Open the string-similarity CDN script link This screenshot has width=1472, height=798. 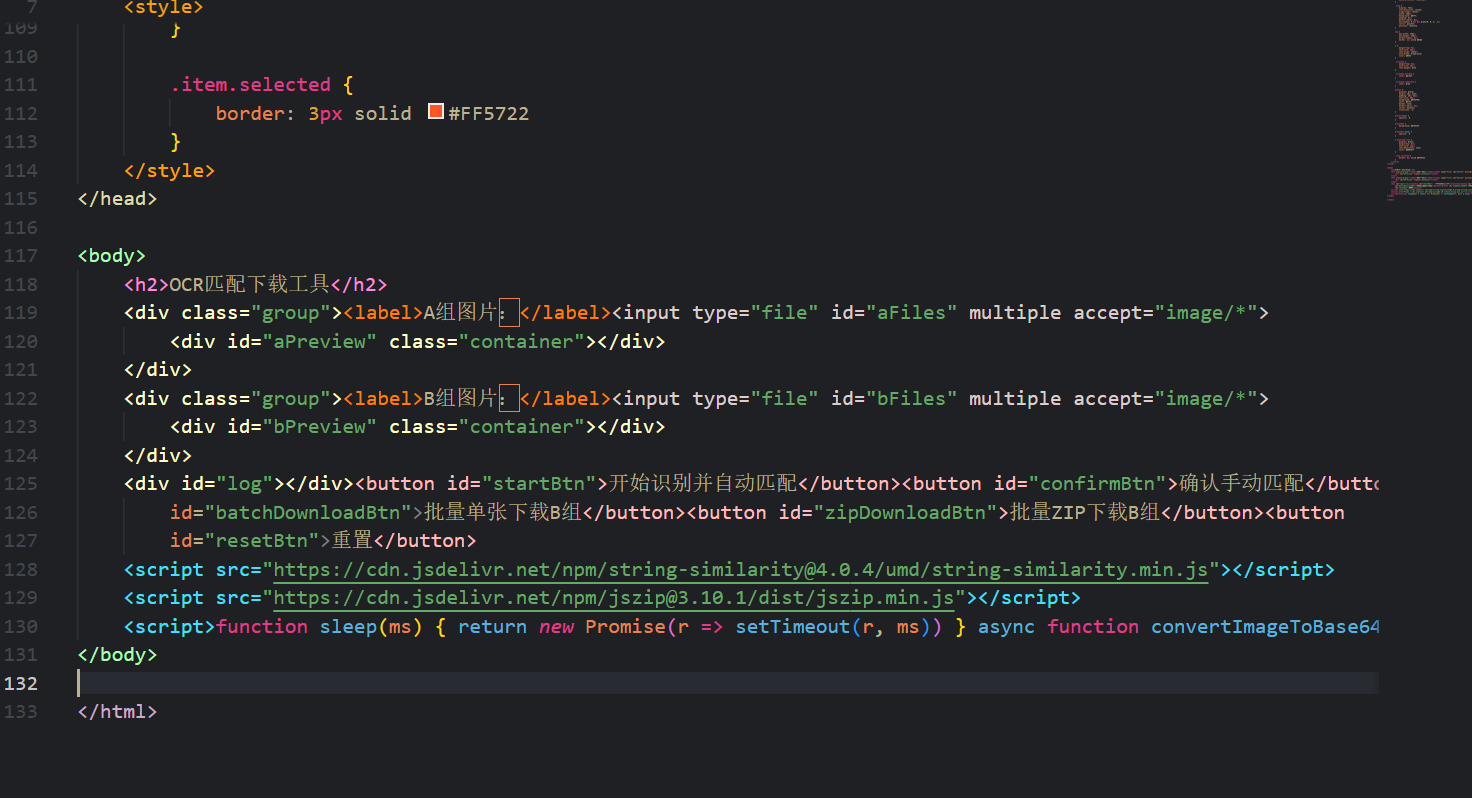[741, 570]
